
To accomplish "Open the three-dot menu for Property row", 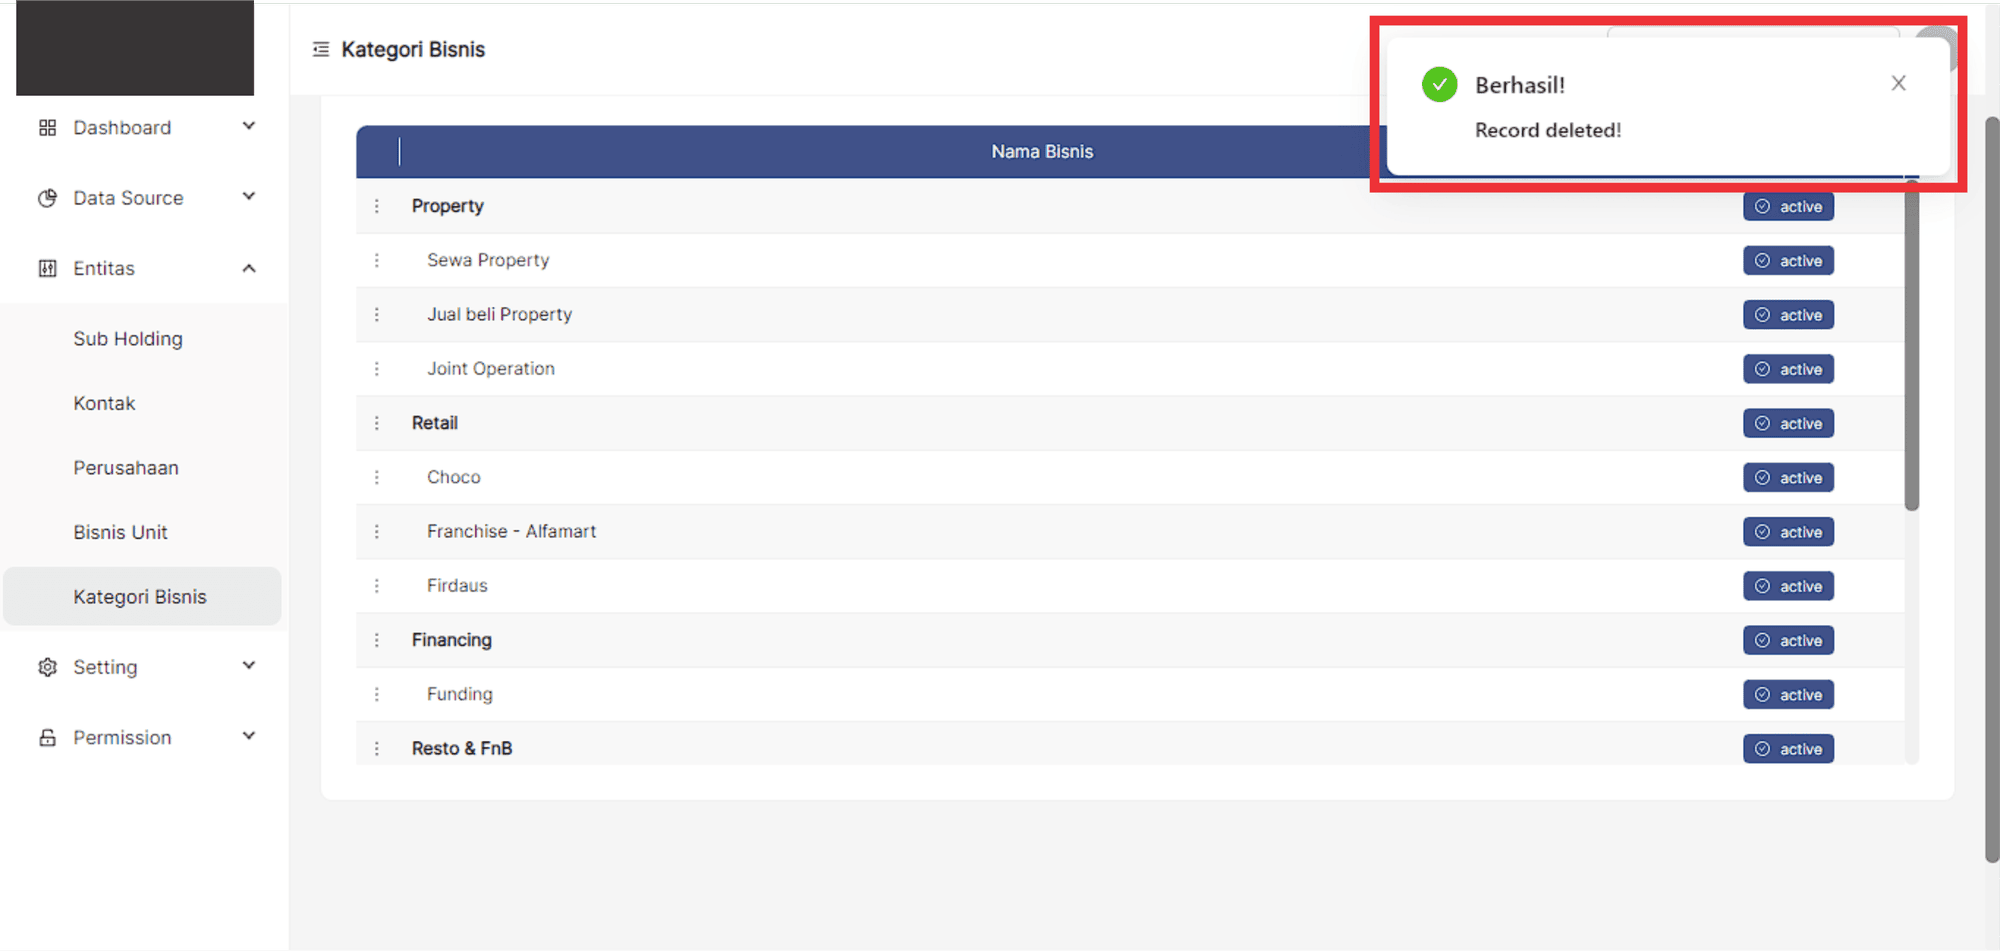I will (x=377, y=206).
